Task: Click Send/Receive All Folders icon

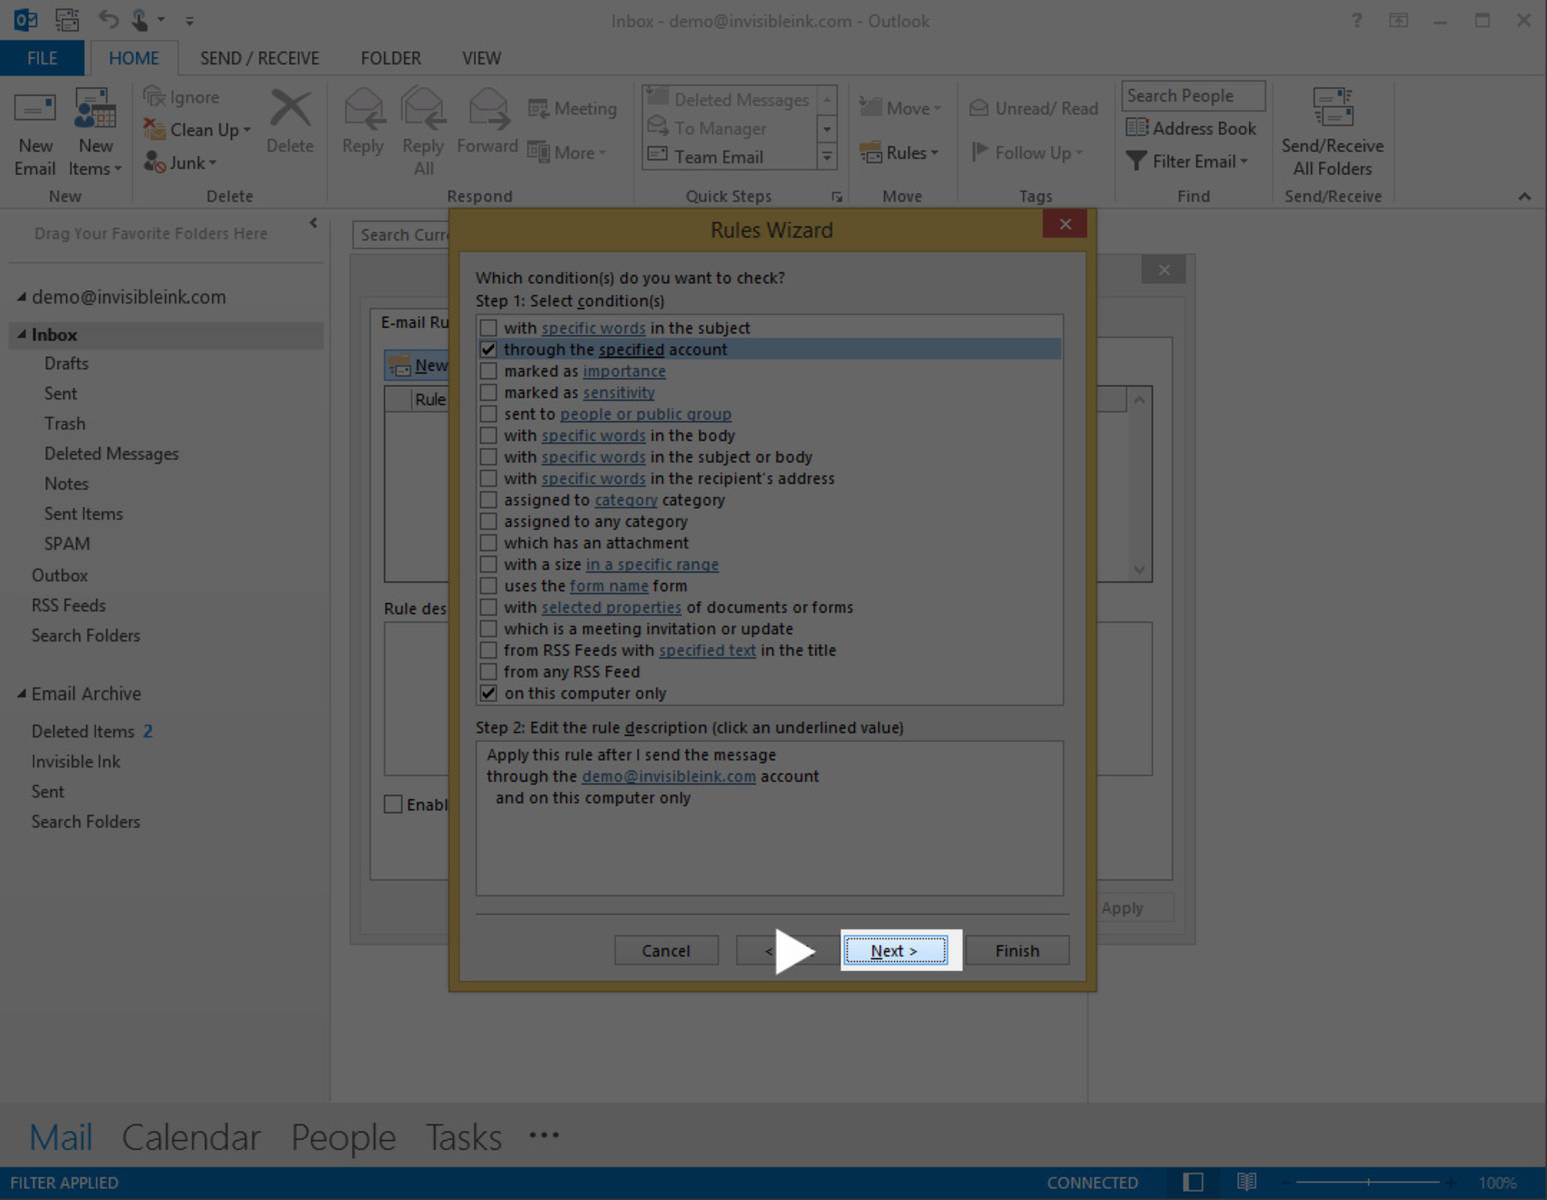Action: pos(1333,108)
